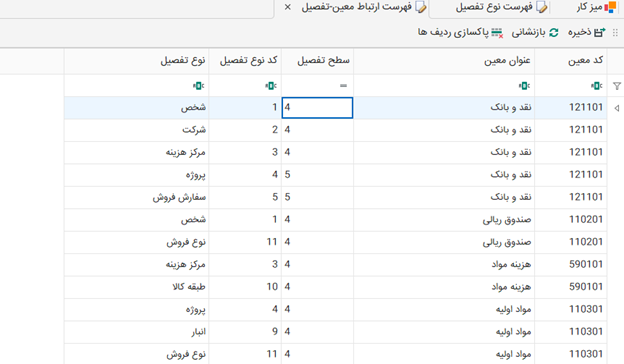
Task: Click the active سطح تفصیل edit cell in شخص row
Action: coord(317,108)
